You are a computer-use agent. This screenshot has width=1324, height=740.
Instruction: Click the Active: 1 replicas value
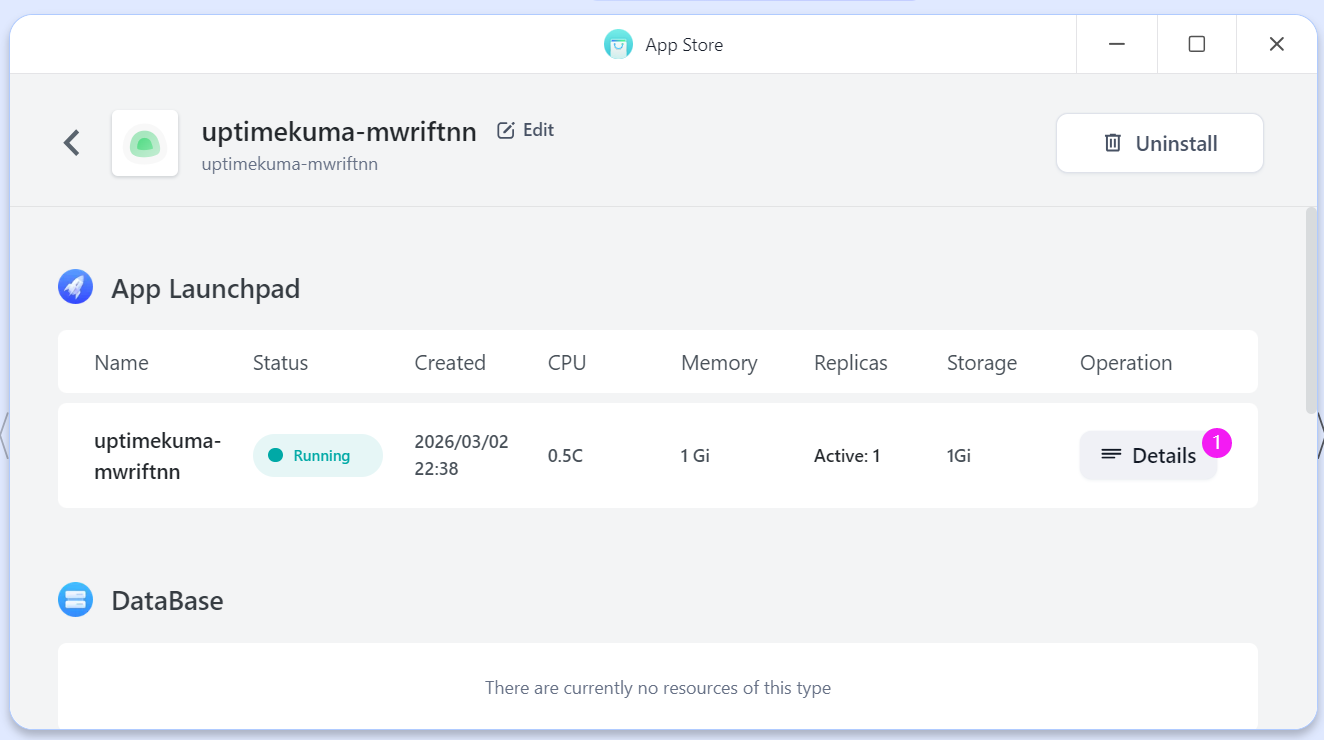[x=846, y=456]
